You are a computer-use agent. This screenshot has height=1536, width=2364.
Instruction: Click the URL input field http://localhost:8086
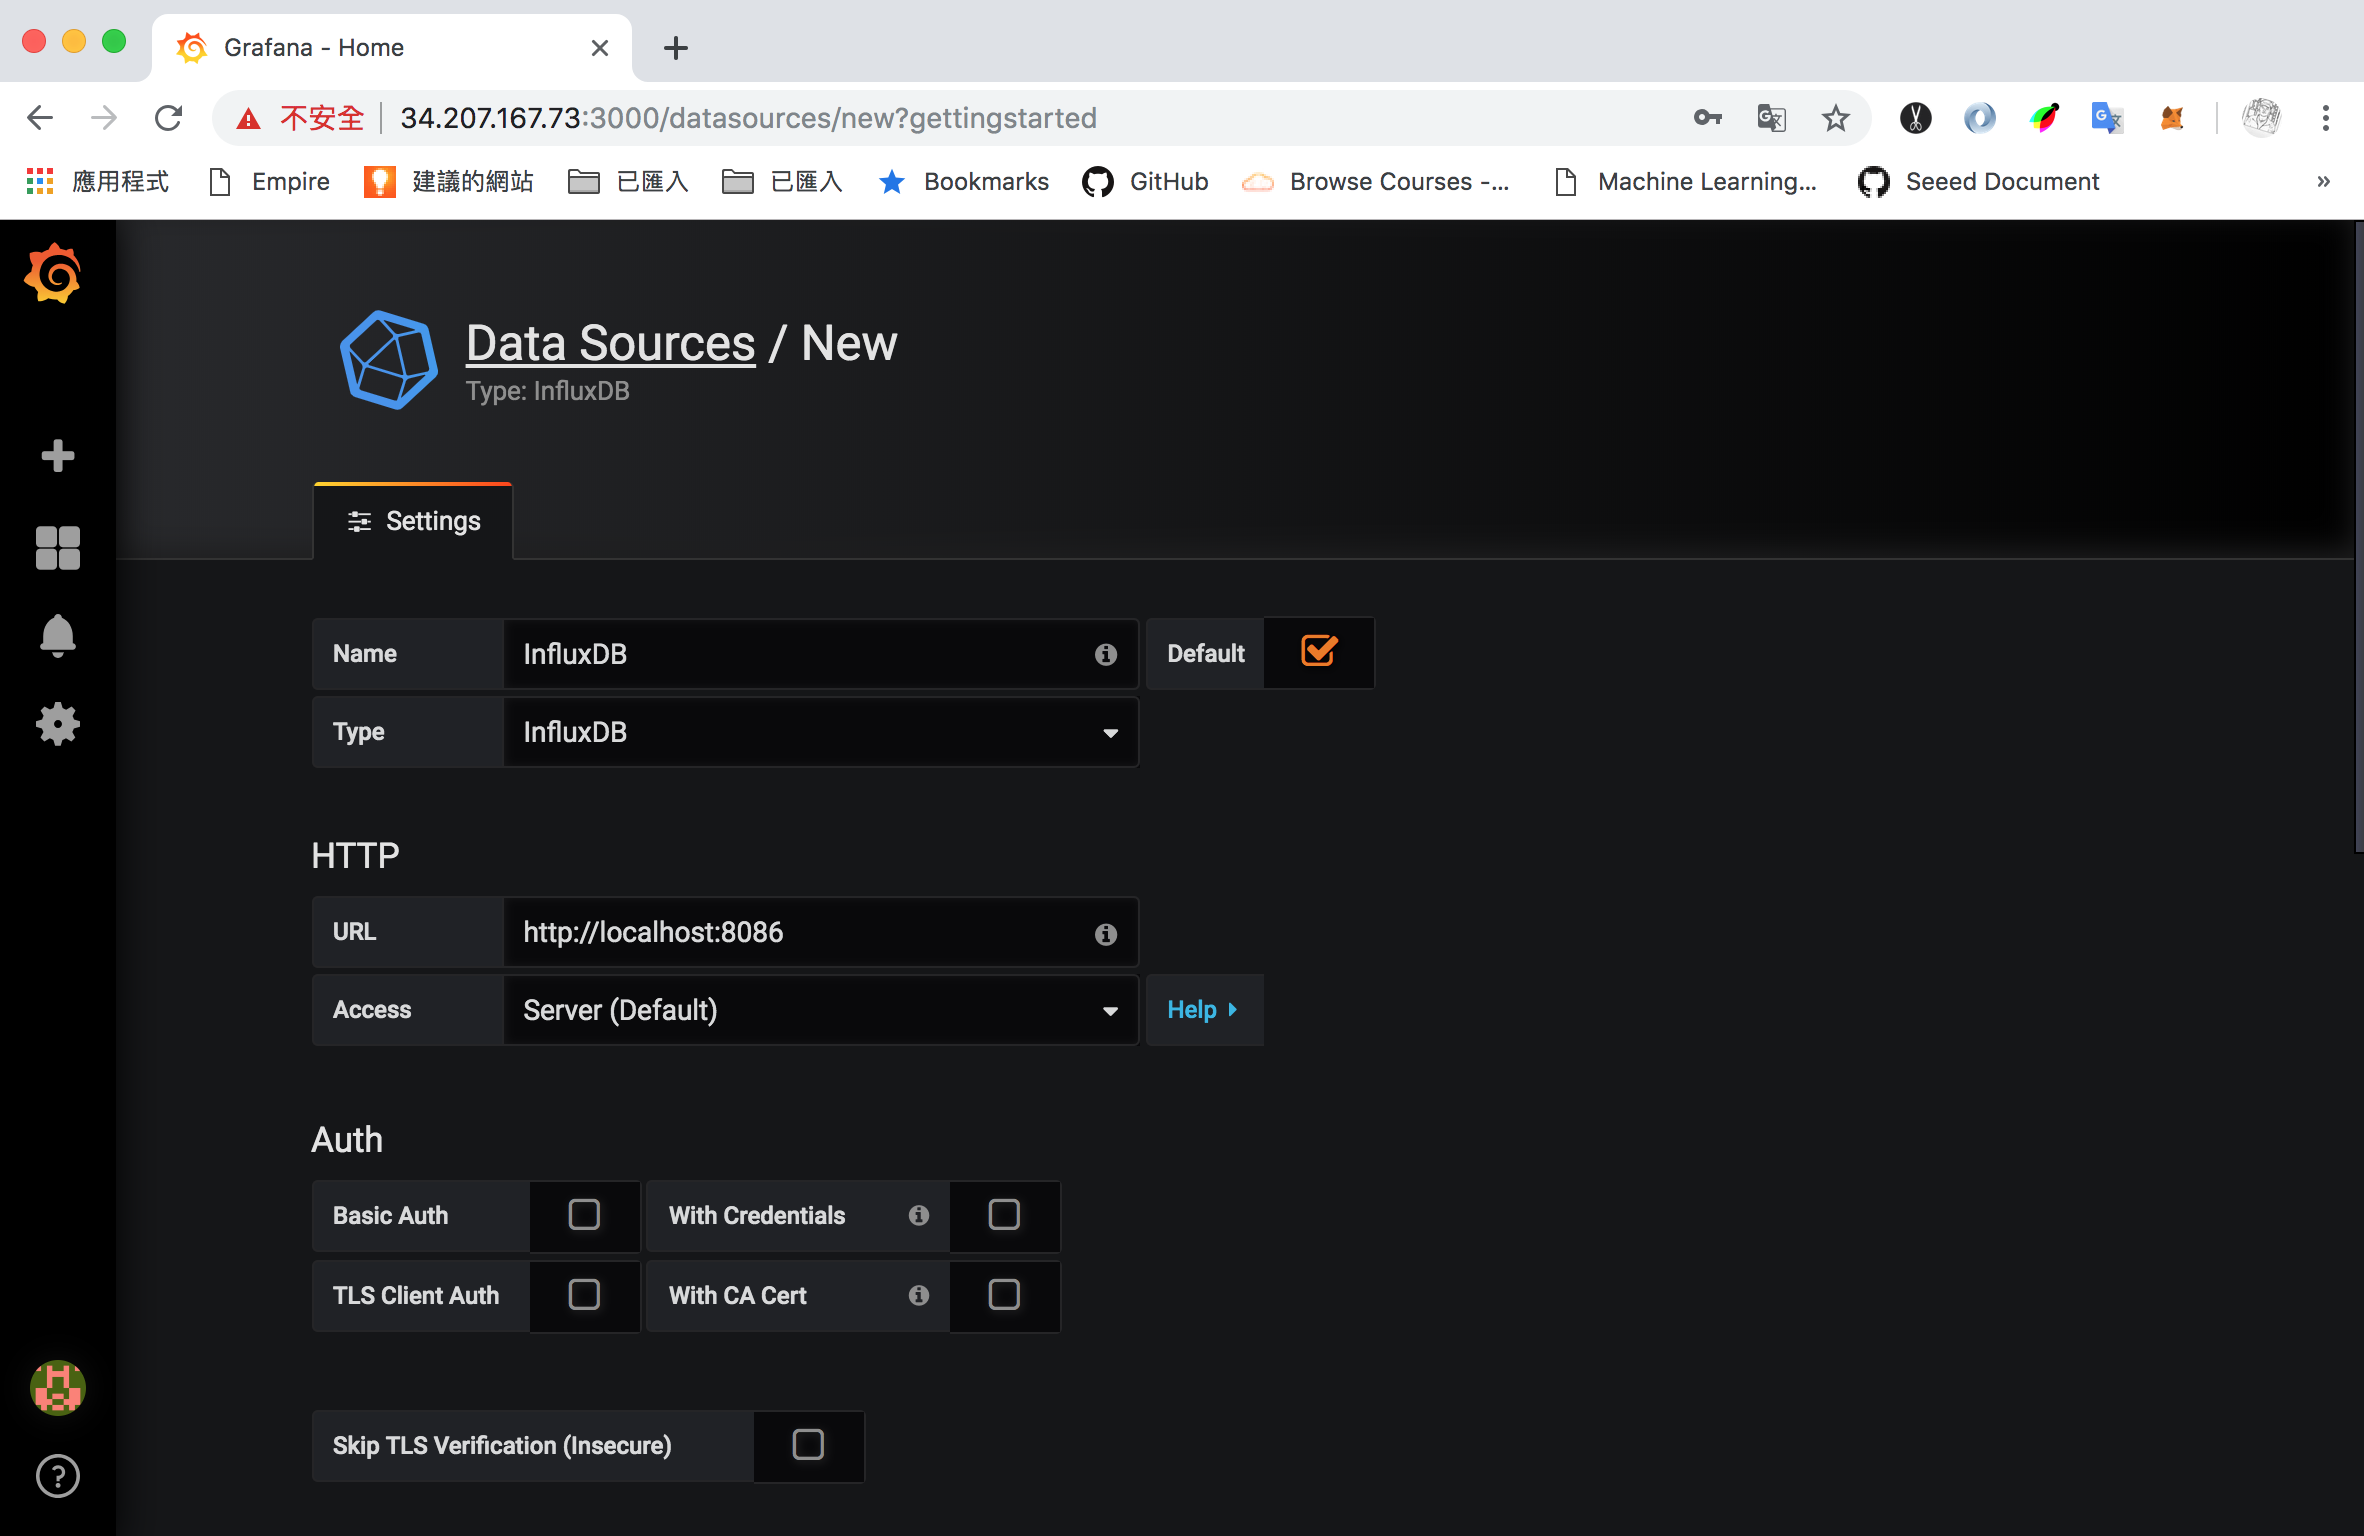(x=820, y=932)
